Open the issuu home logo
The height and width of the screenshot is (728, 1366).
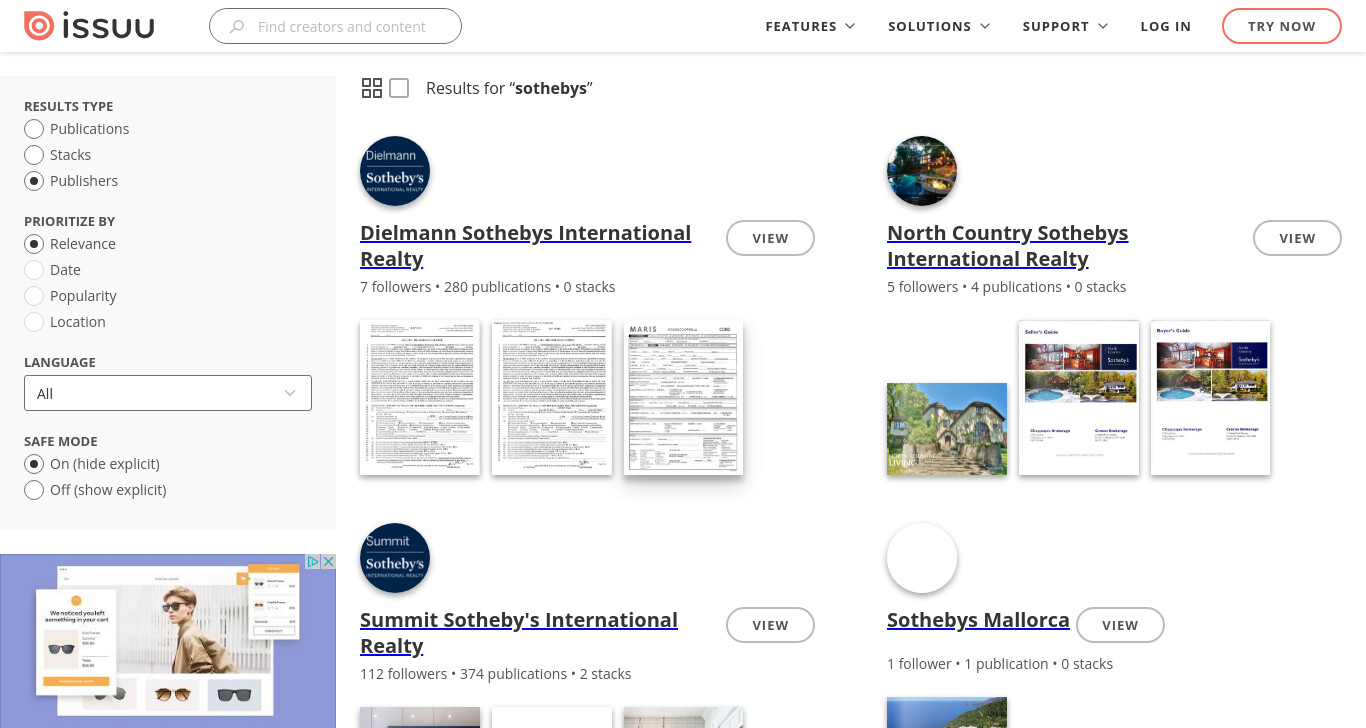tap(89, 26)
